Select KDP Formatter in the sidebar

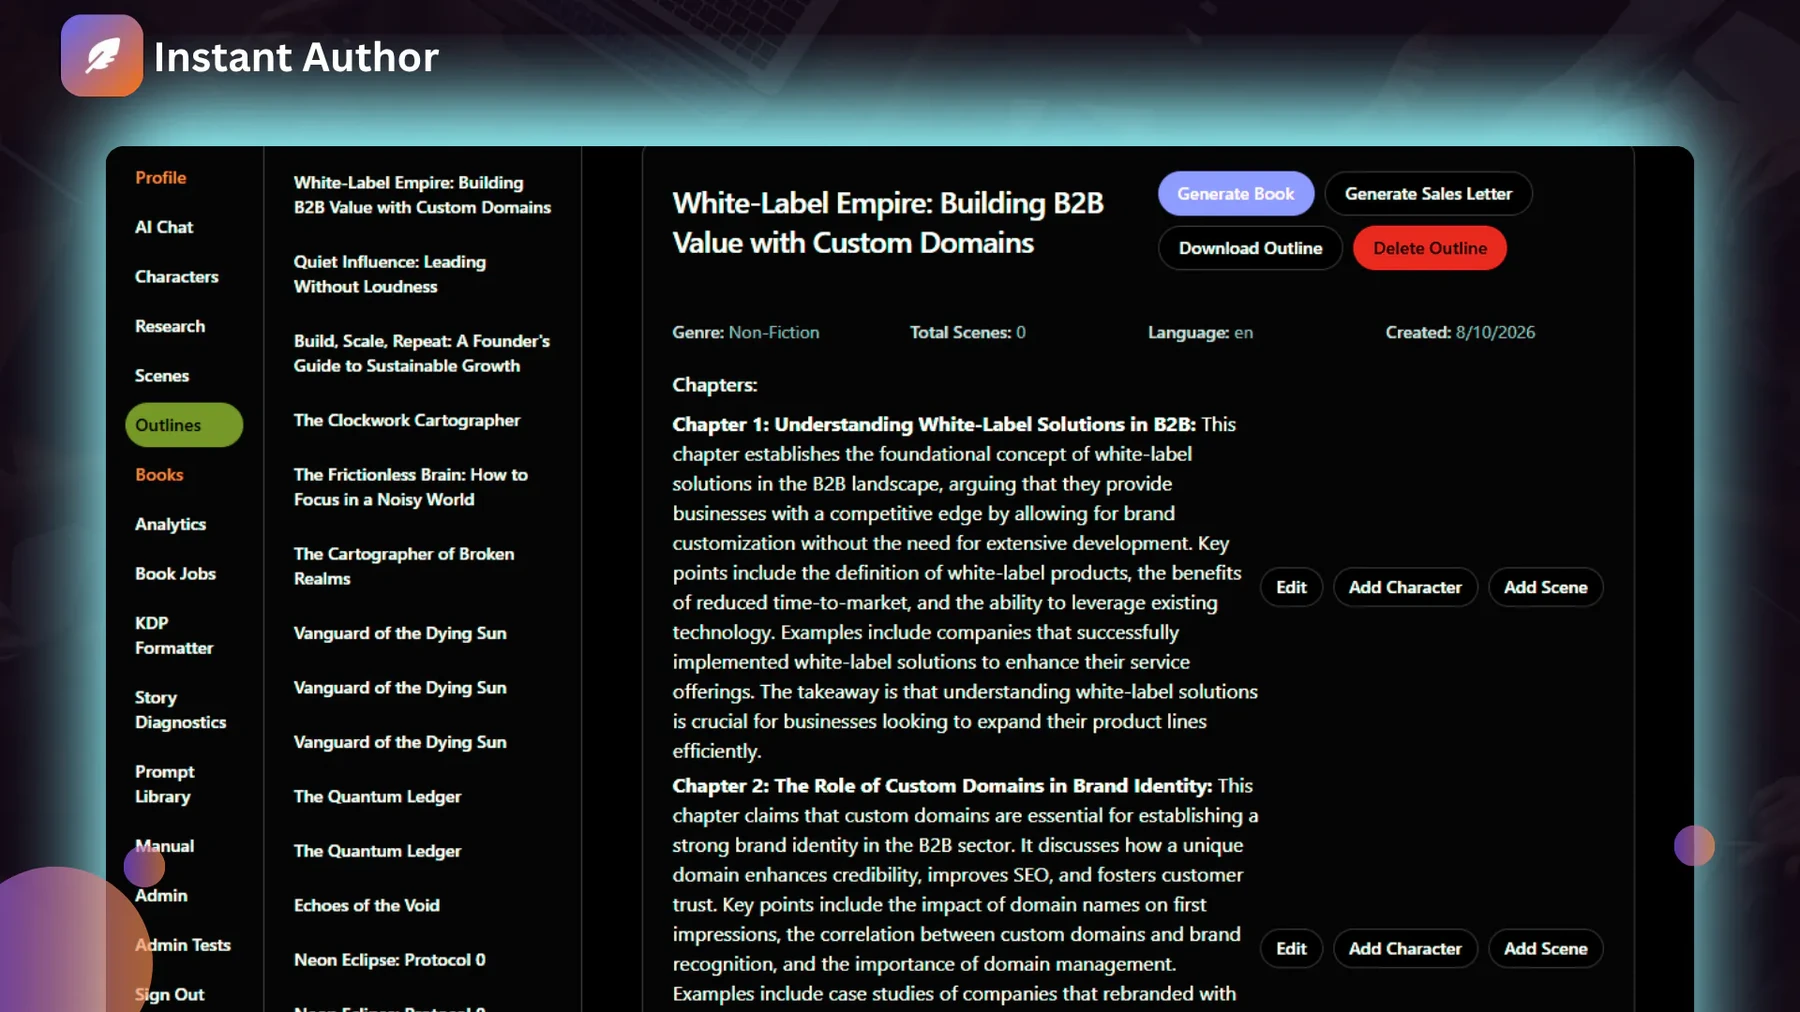[x=174, y=635]
